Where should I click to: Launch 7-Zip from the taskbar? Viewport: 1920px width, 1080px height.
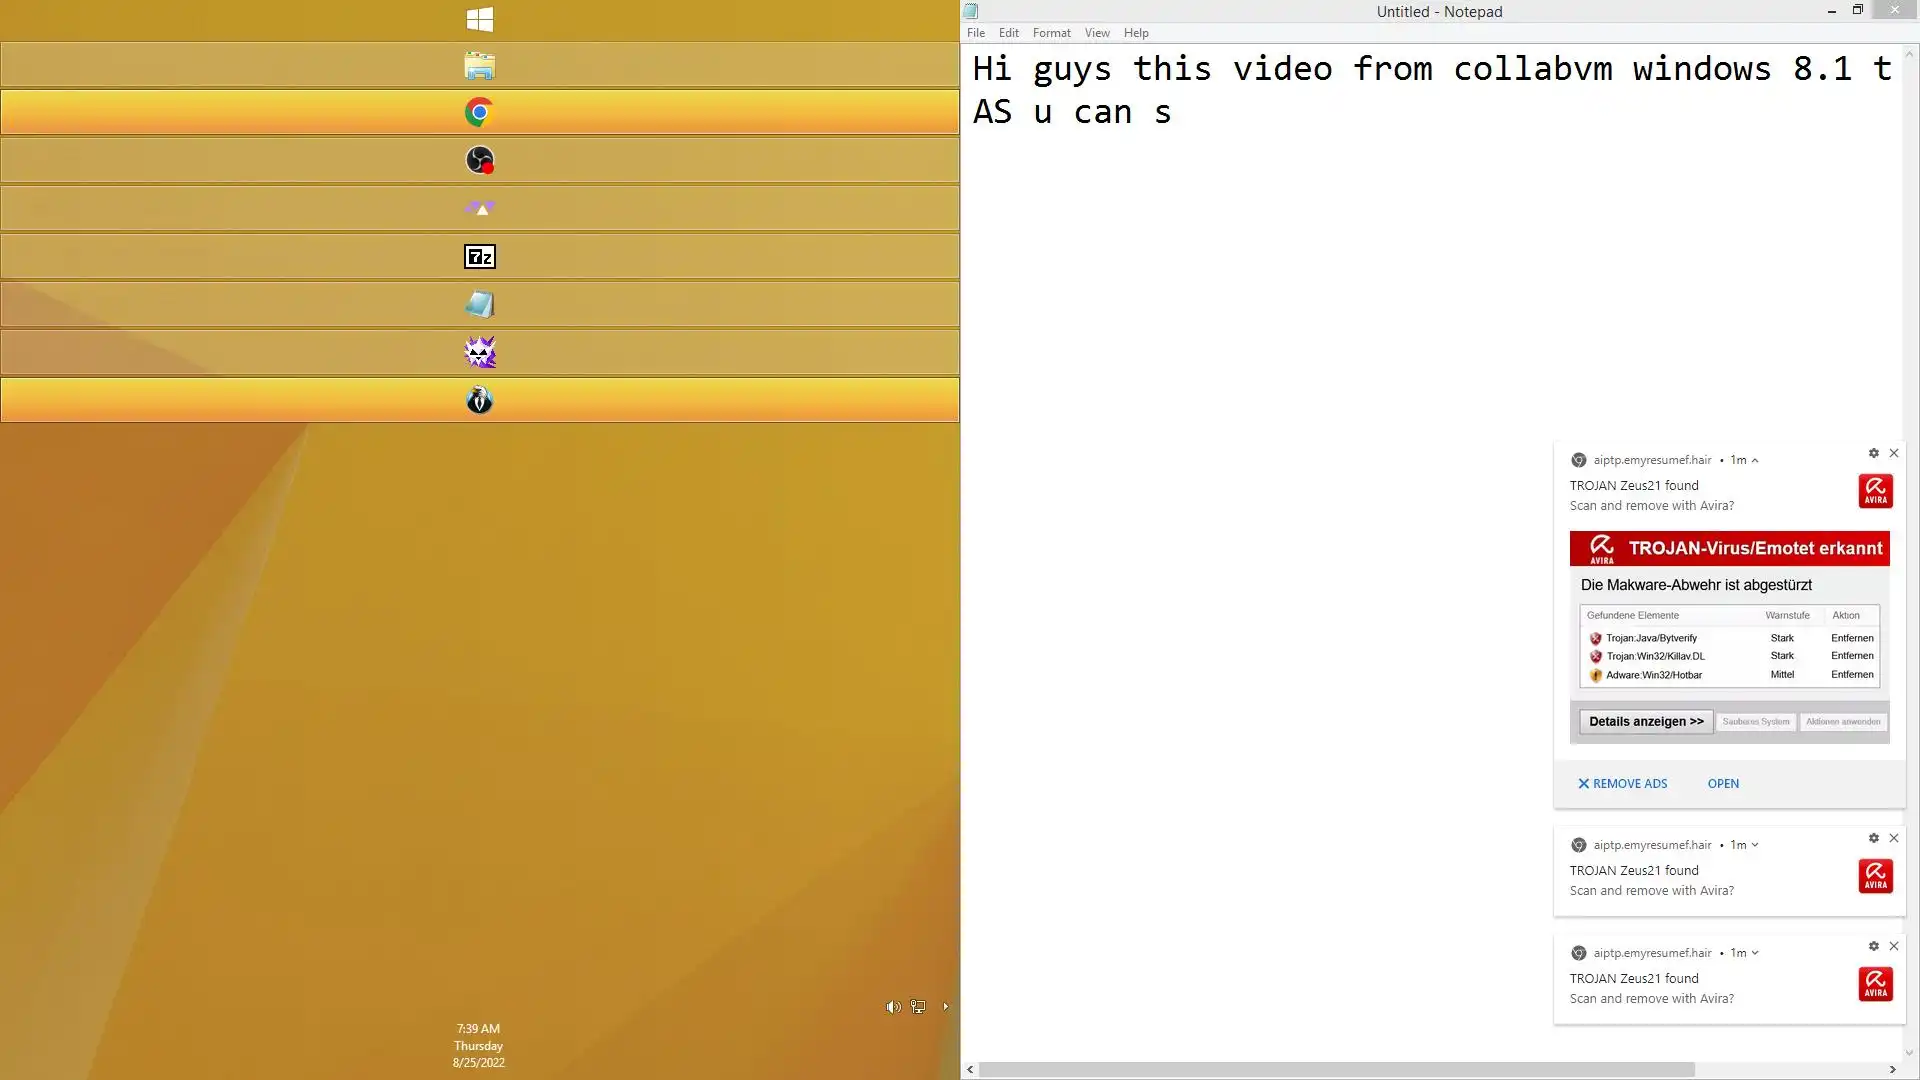tap(479, 257)
